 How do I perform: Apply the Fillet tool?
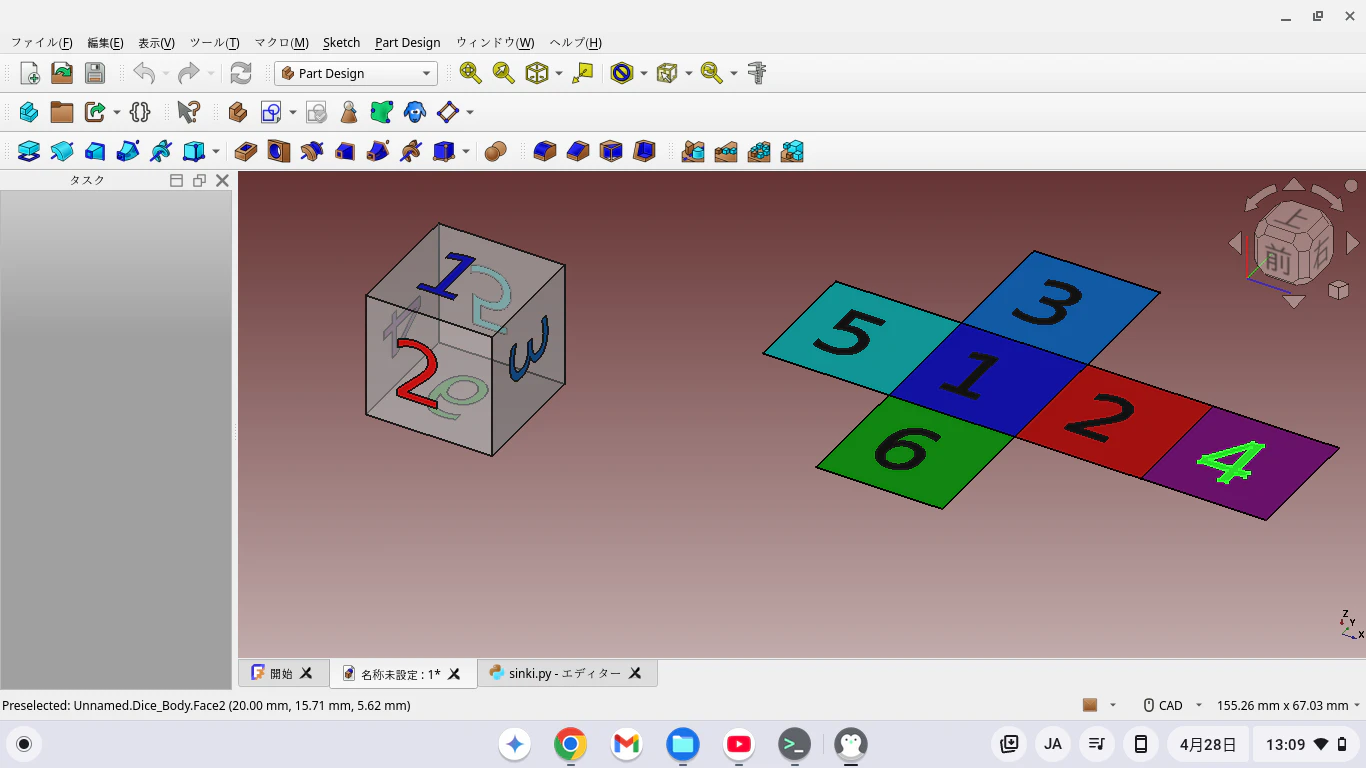click(x=545, y=151)
